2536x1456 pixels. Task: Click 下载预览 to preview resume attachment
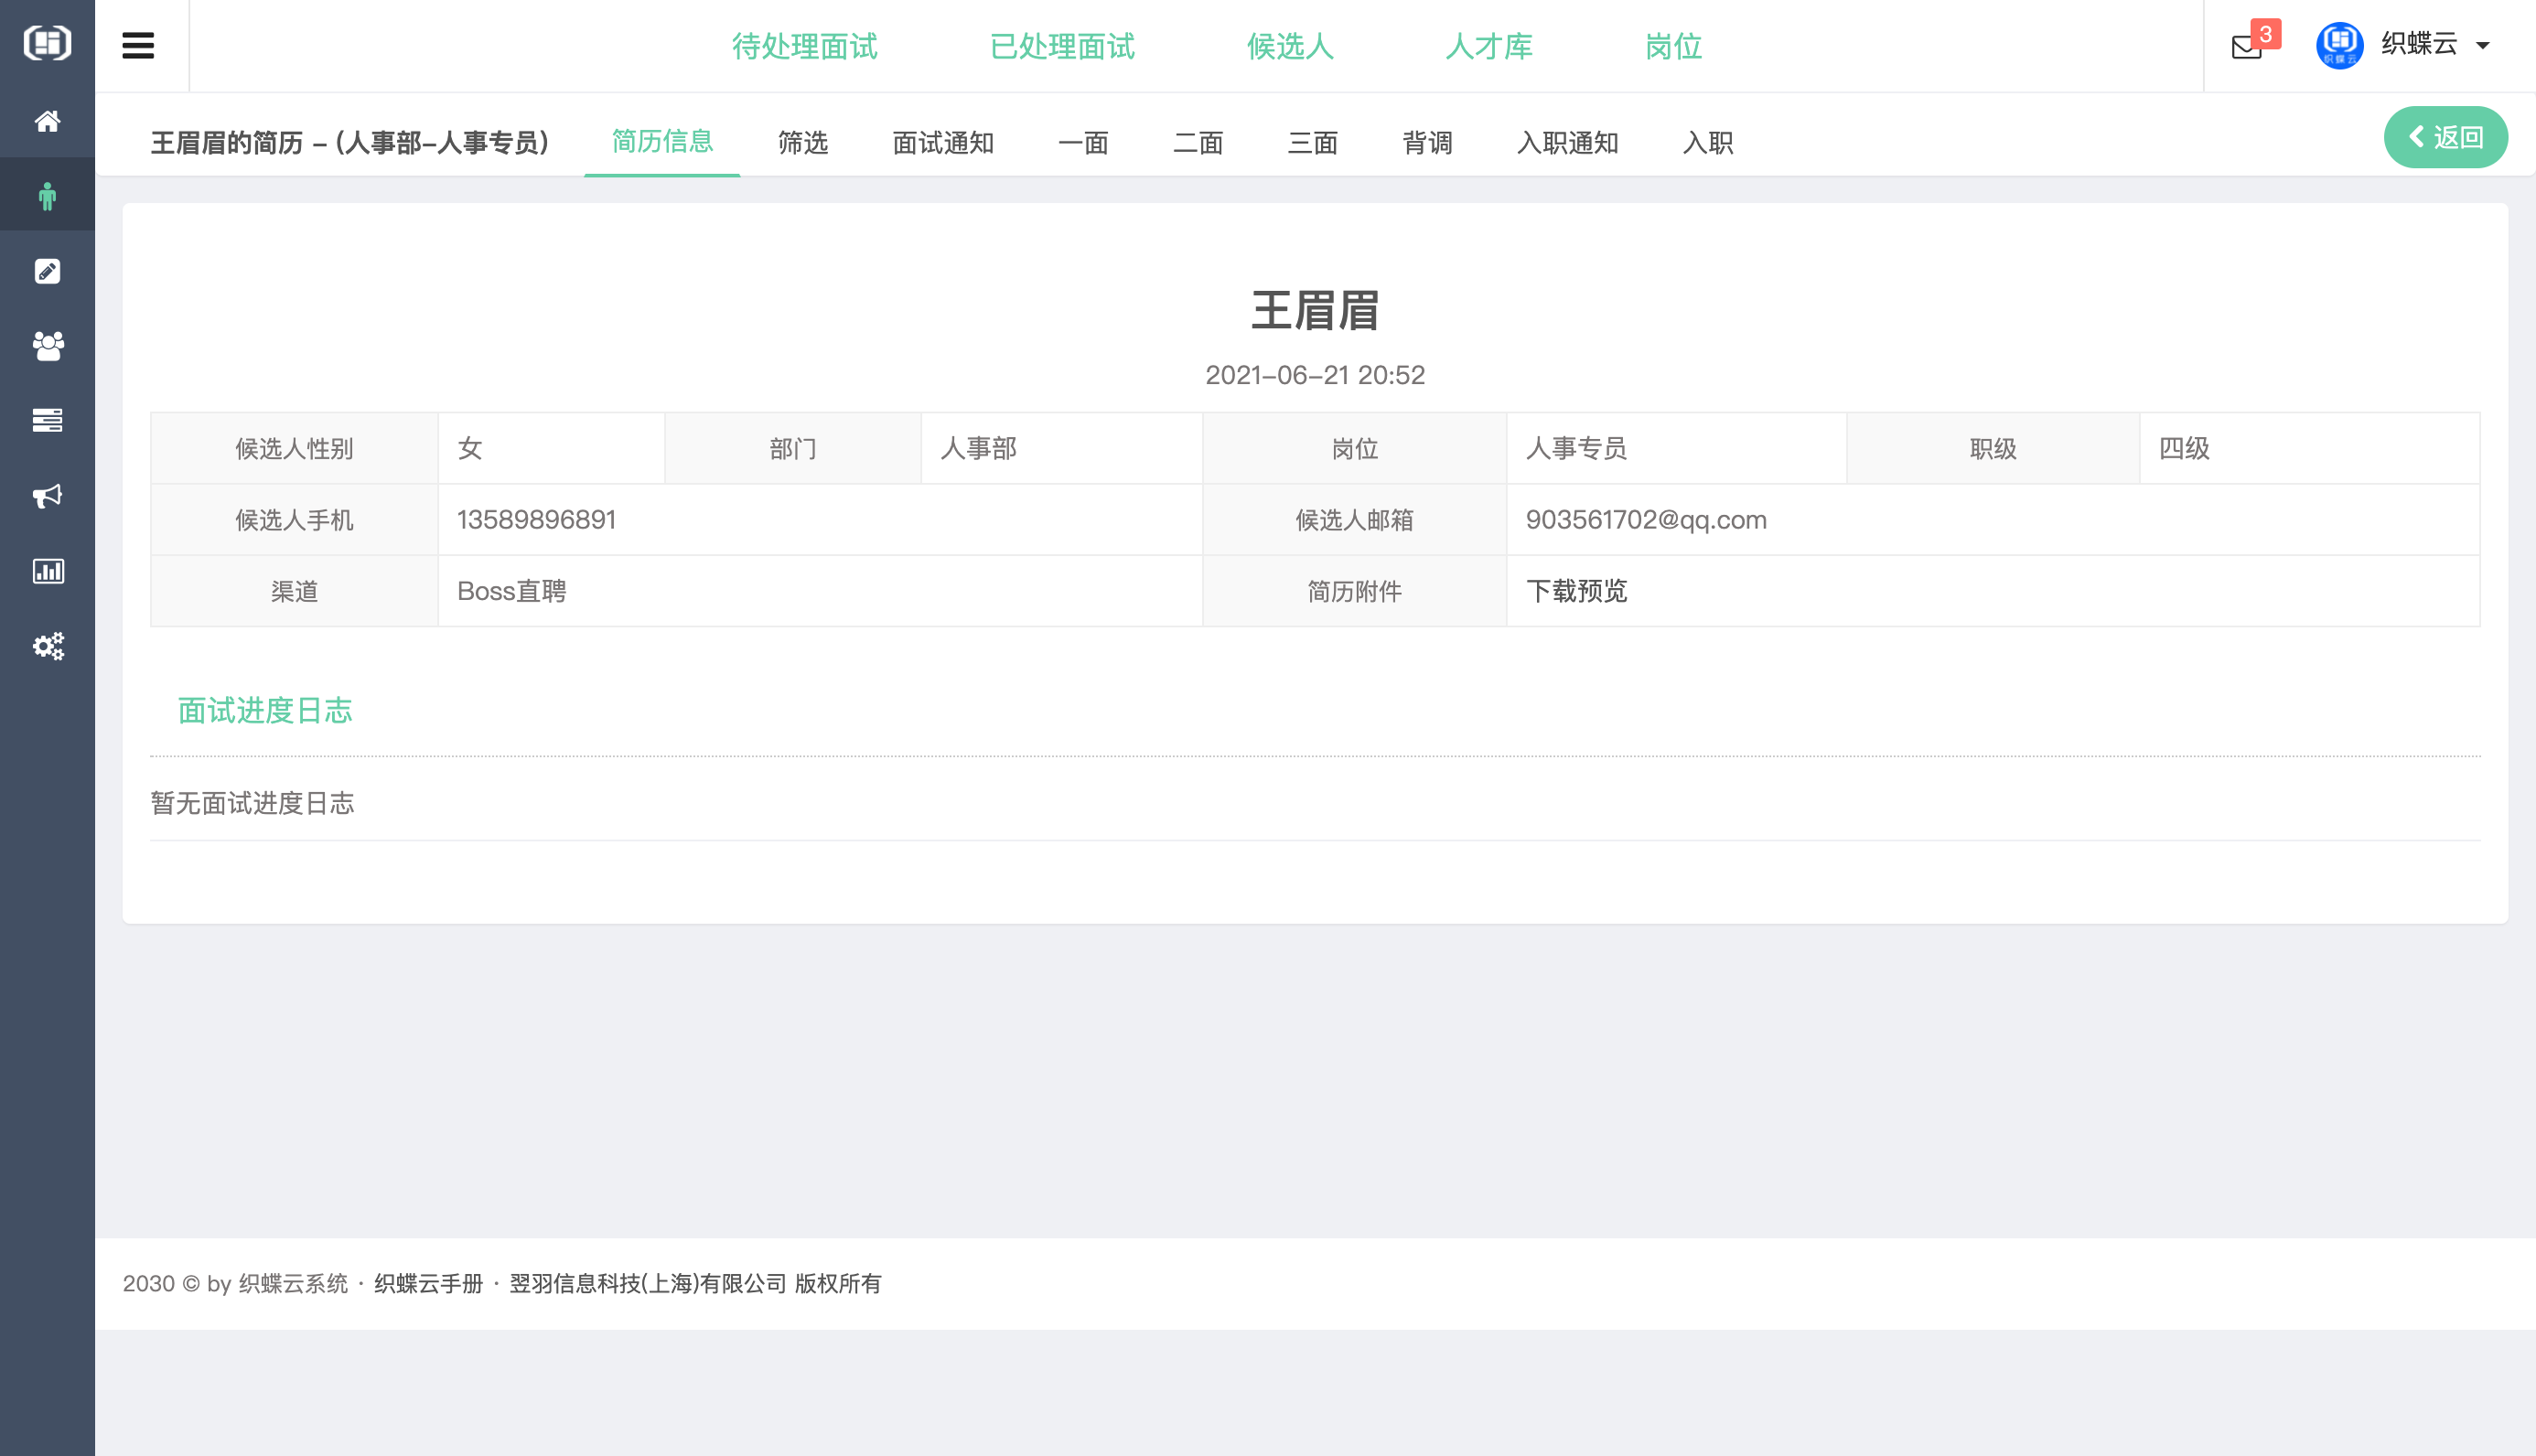click(1578, 591)
